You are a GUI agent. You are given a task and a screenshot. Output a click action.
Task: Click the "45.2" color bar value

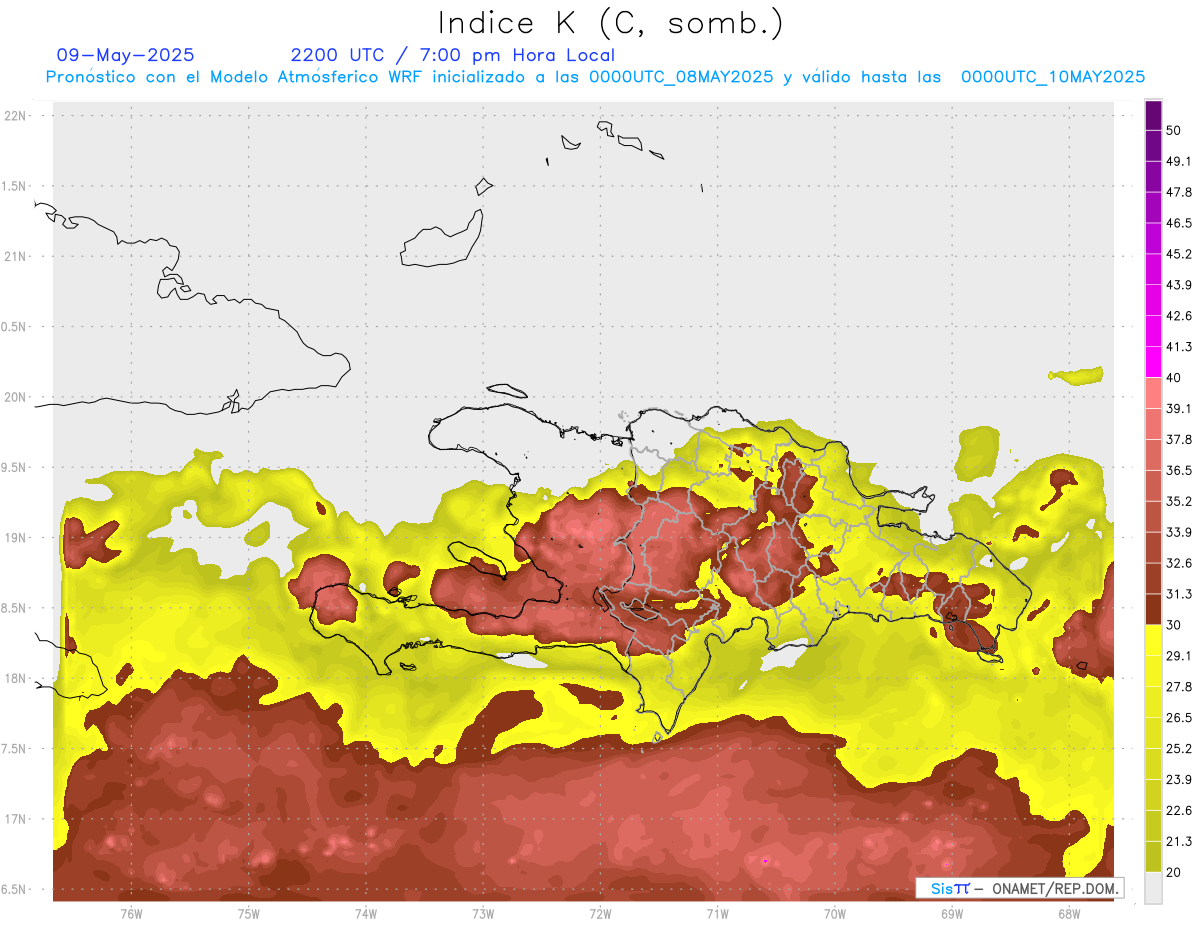(1179, 254)
